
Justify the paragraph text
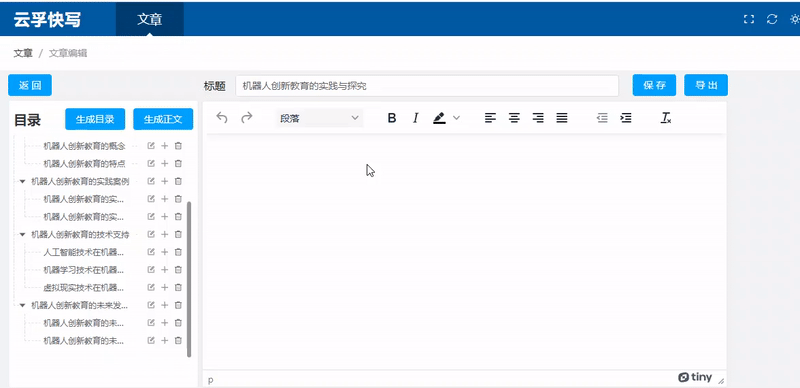point(562,118)
